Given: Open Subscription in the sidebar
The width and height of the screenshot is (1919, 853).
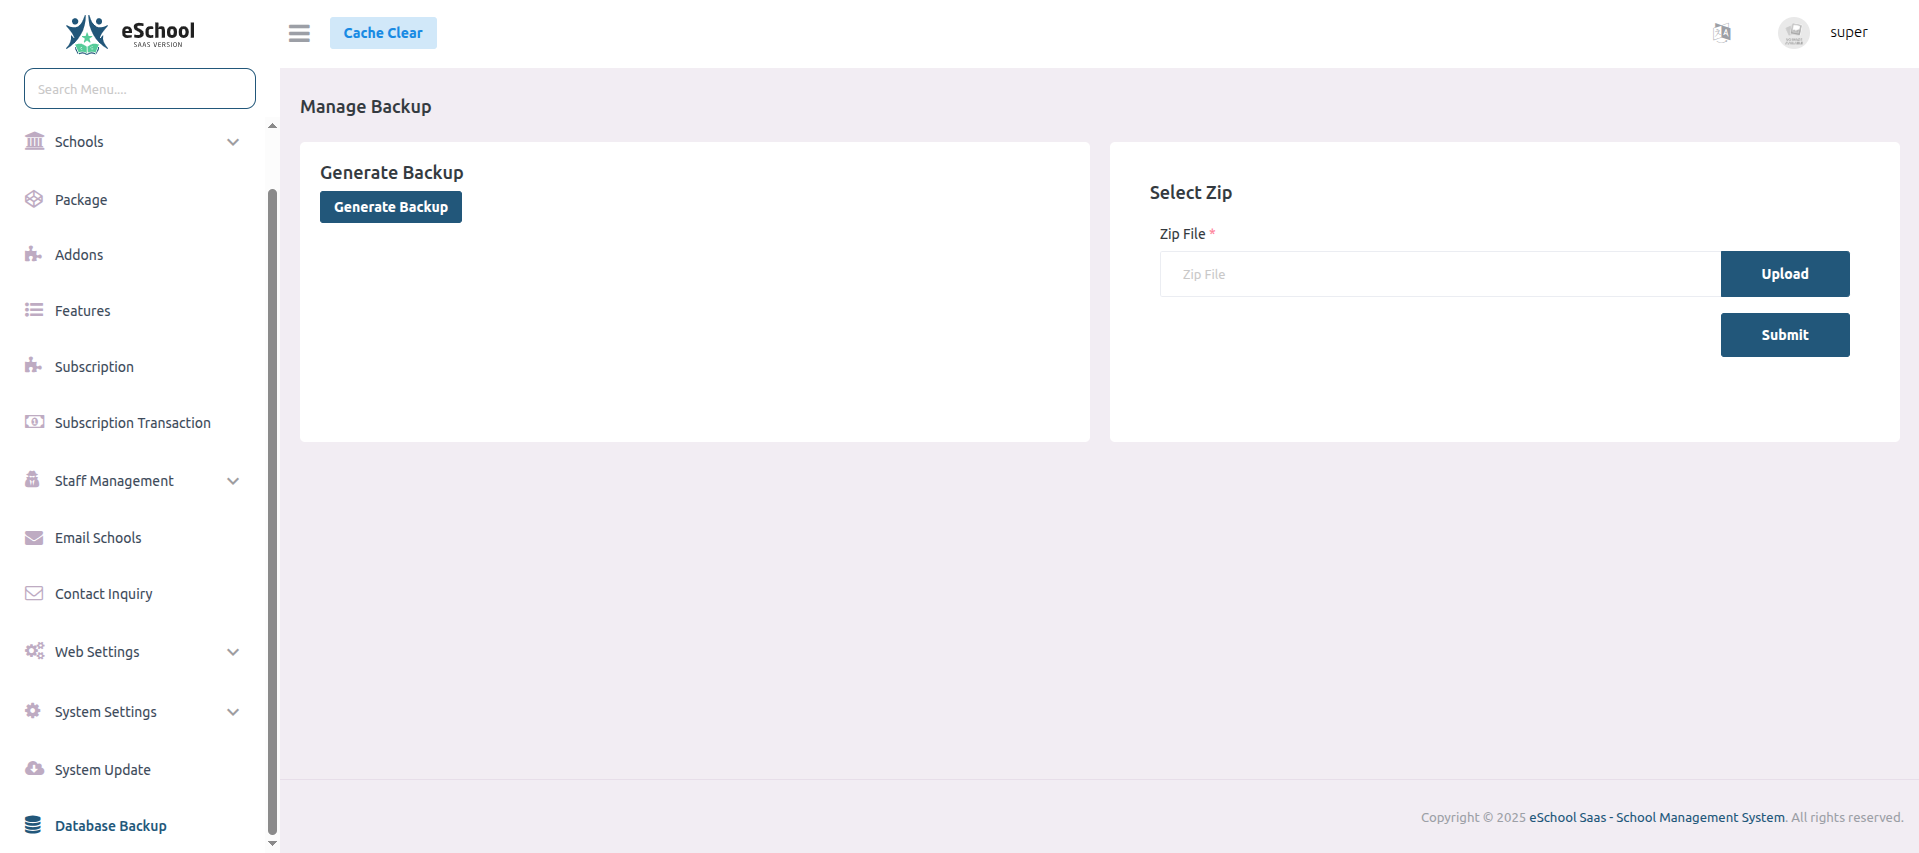Looking at the screenshot, I should click(x=94, y=367).
